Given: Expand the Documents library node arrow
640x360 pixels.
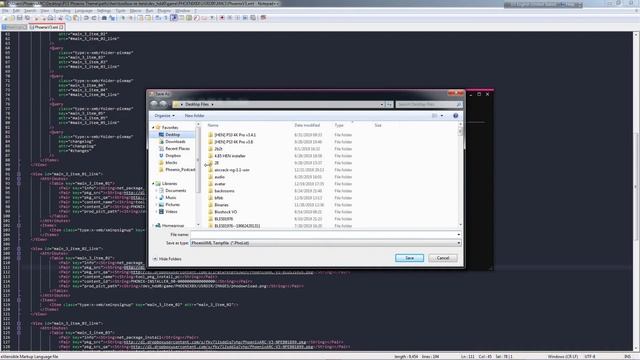Looking at the screenshot, I should [156, 191].
